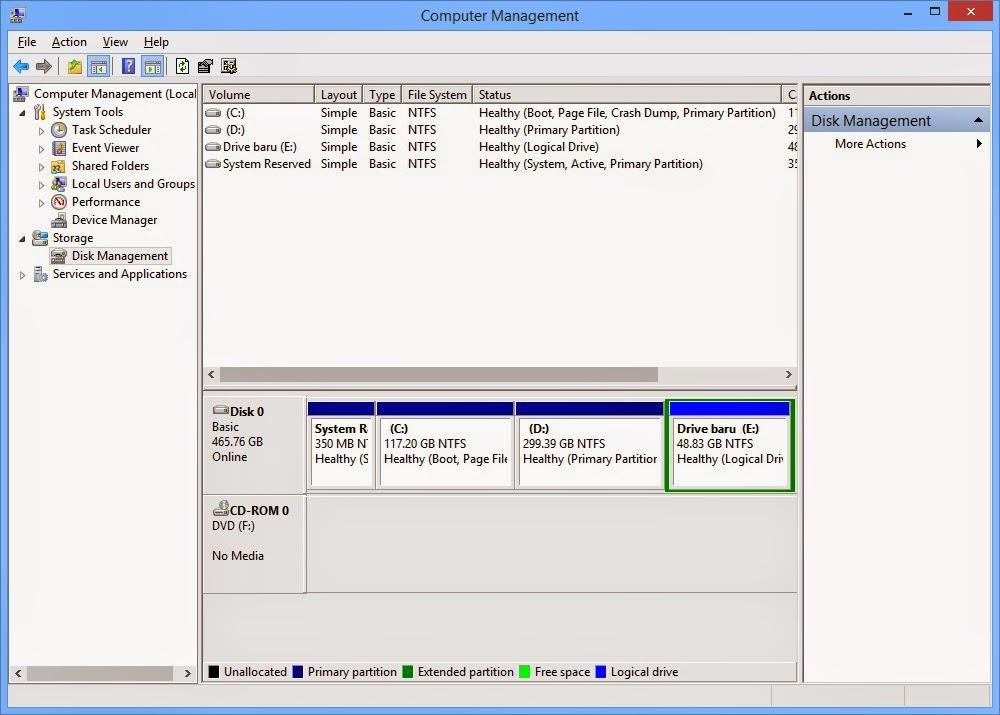Click the Storage node icon
Screen dimensions: 1000x715
(x=40, y=238)
